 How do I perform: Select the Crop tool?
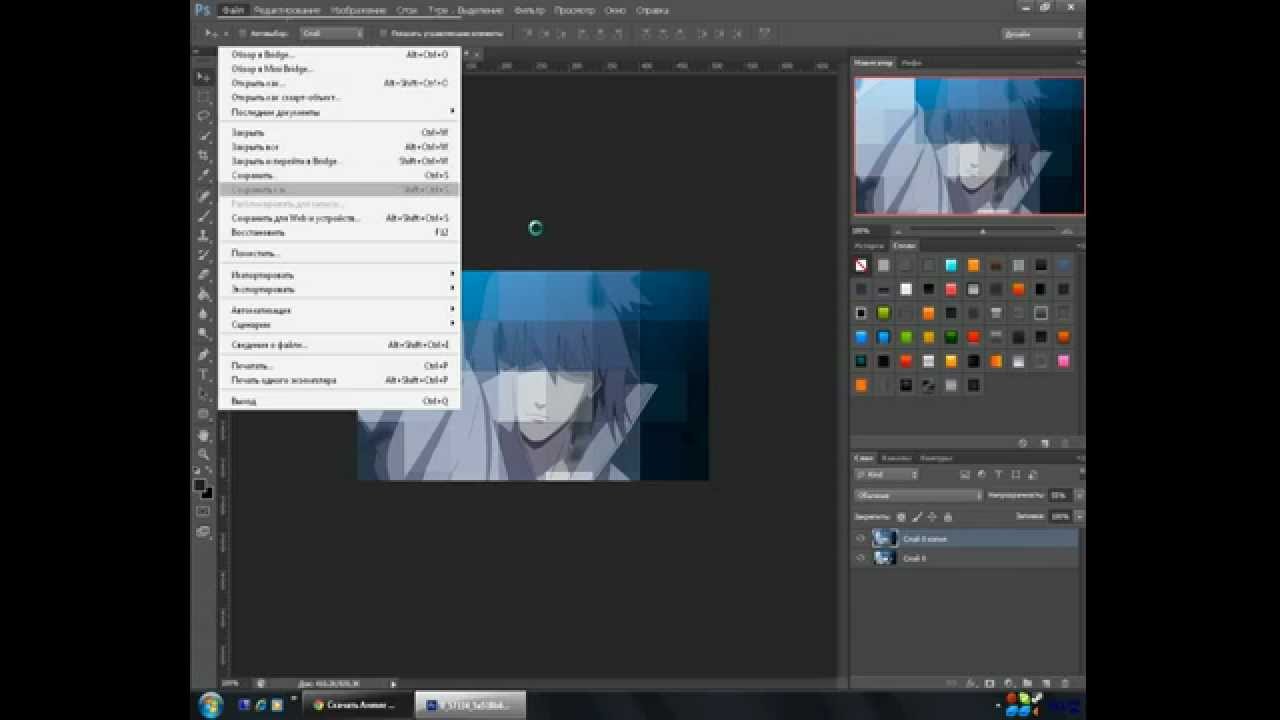coord(204,156)
